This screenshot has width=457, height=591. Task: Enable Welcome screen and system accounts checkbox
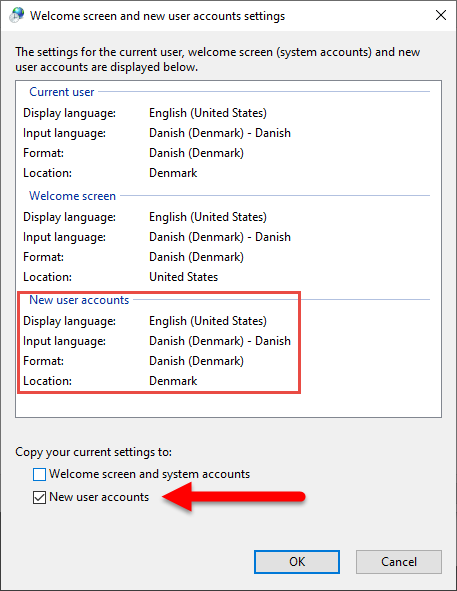click(39, 474)
